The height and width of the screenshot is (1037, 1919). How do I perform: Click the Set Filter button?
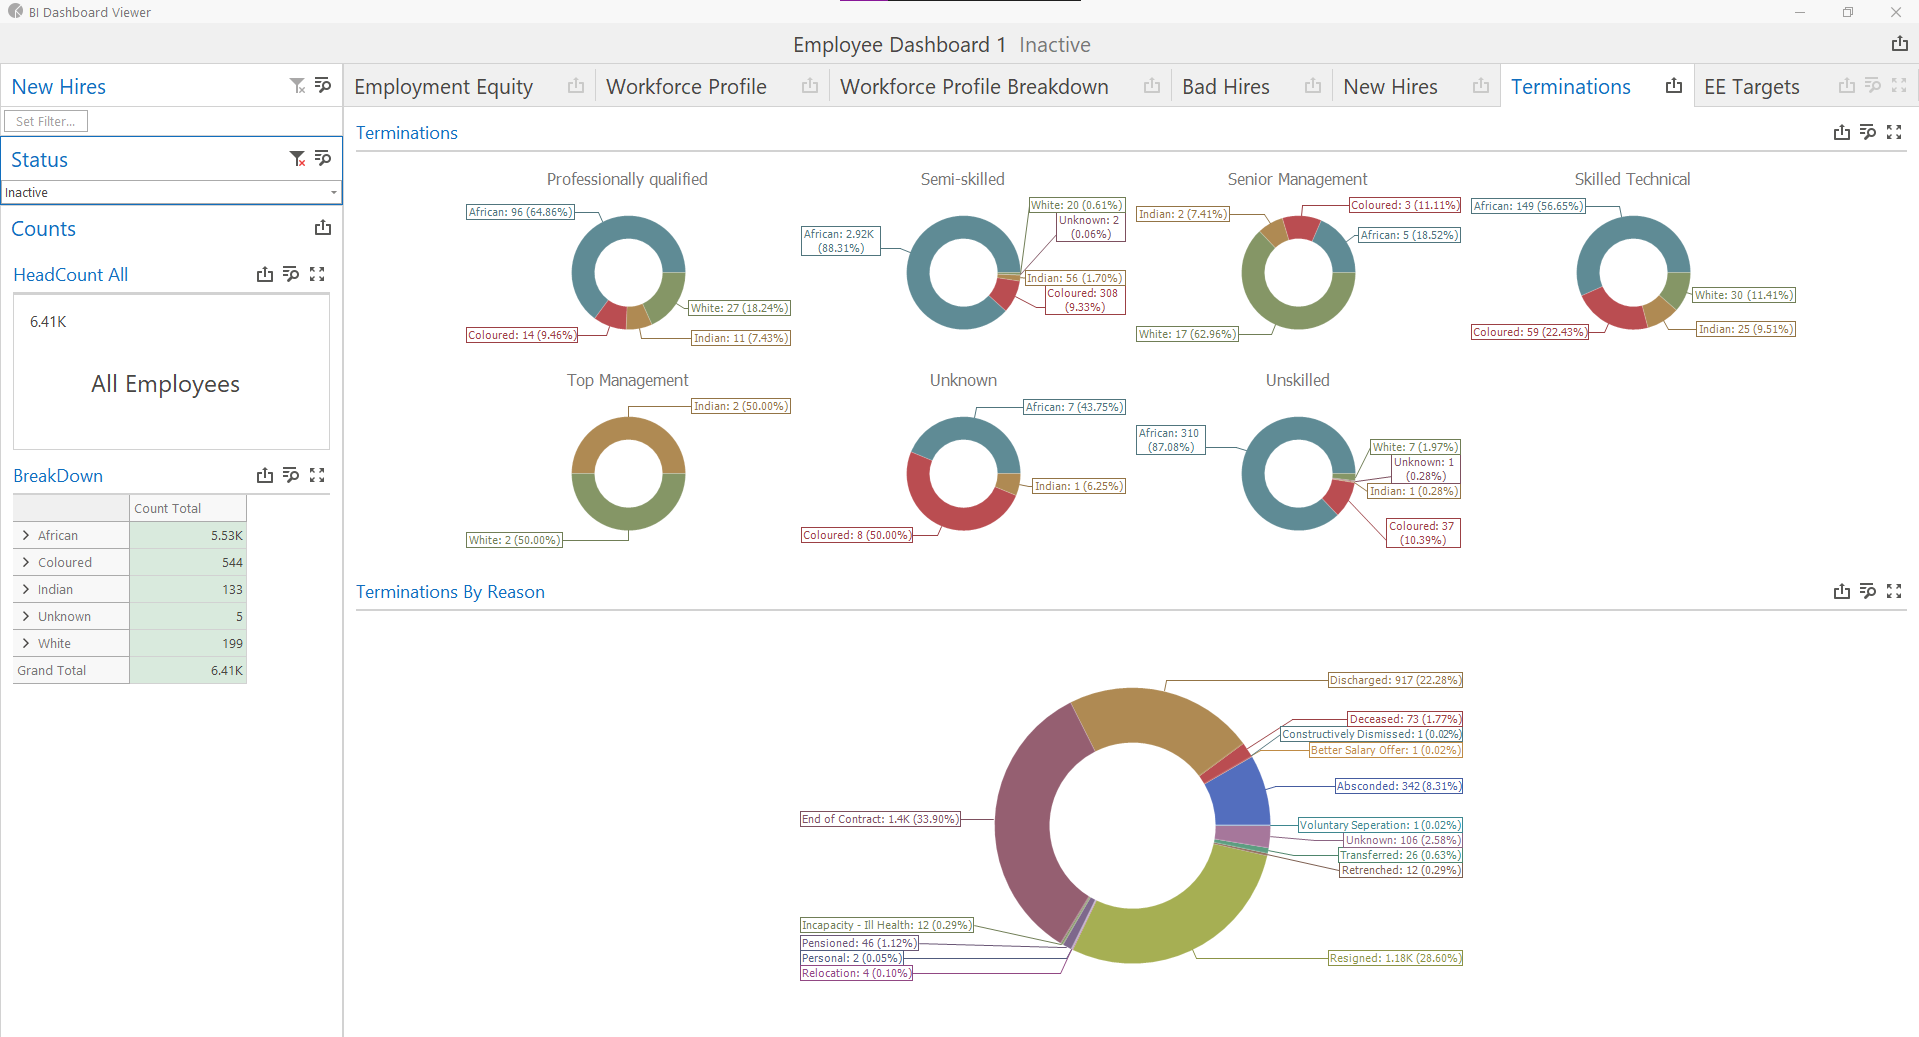click(46, 121)
